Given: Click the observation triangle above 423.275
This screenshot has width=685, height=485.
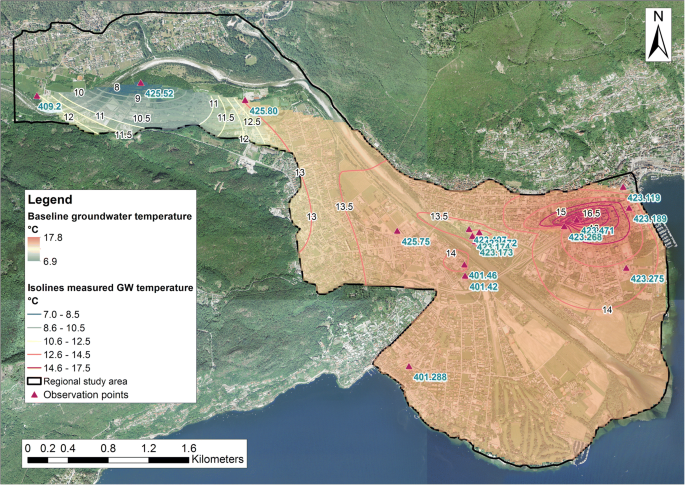Looking at the screenshot, I should click(x=626, y=268).
